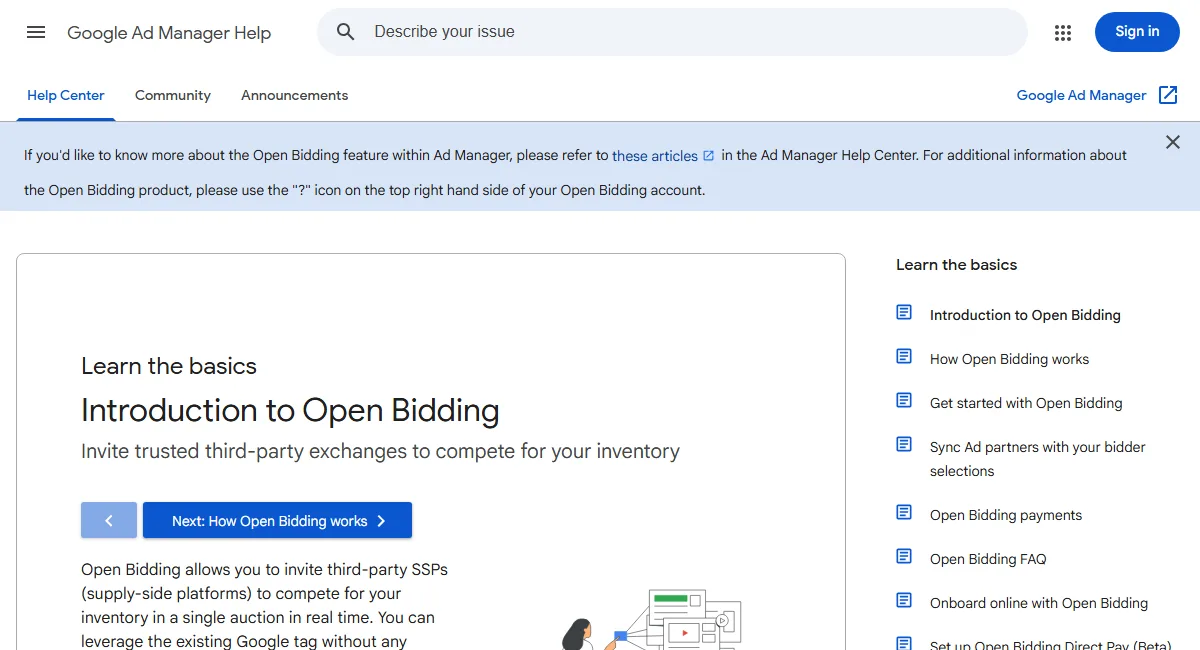Follow the 'these articles' link in banner
The width and height of the screenshot is (1200, 650).
(655, 156)
